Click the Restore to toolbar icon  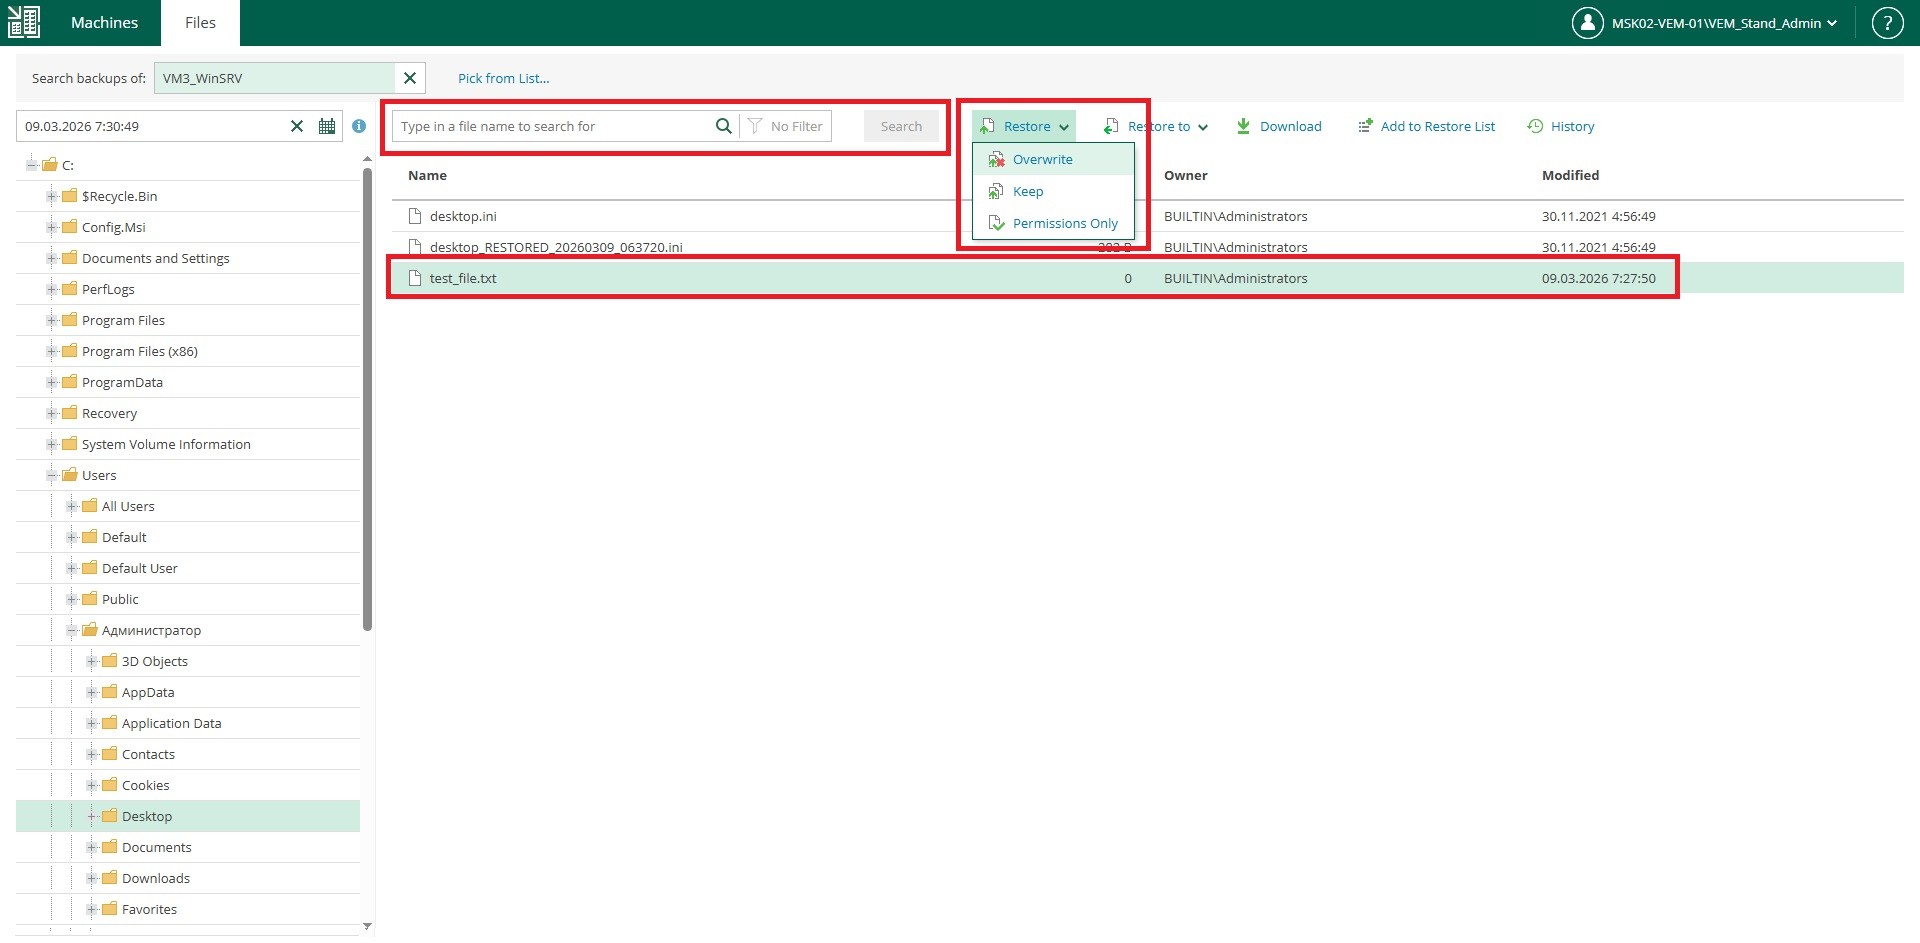click(1111, 126)
